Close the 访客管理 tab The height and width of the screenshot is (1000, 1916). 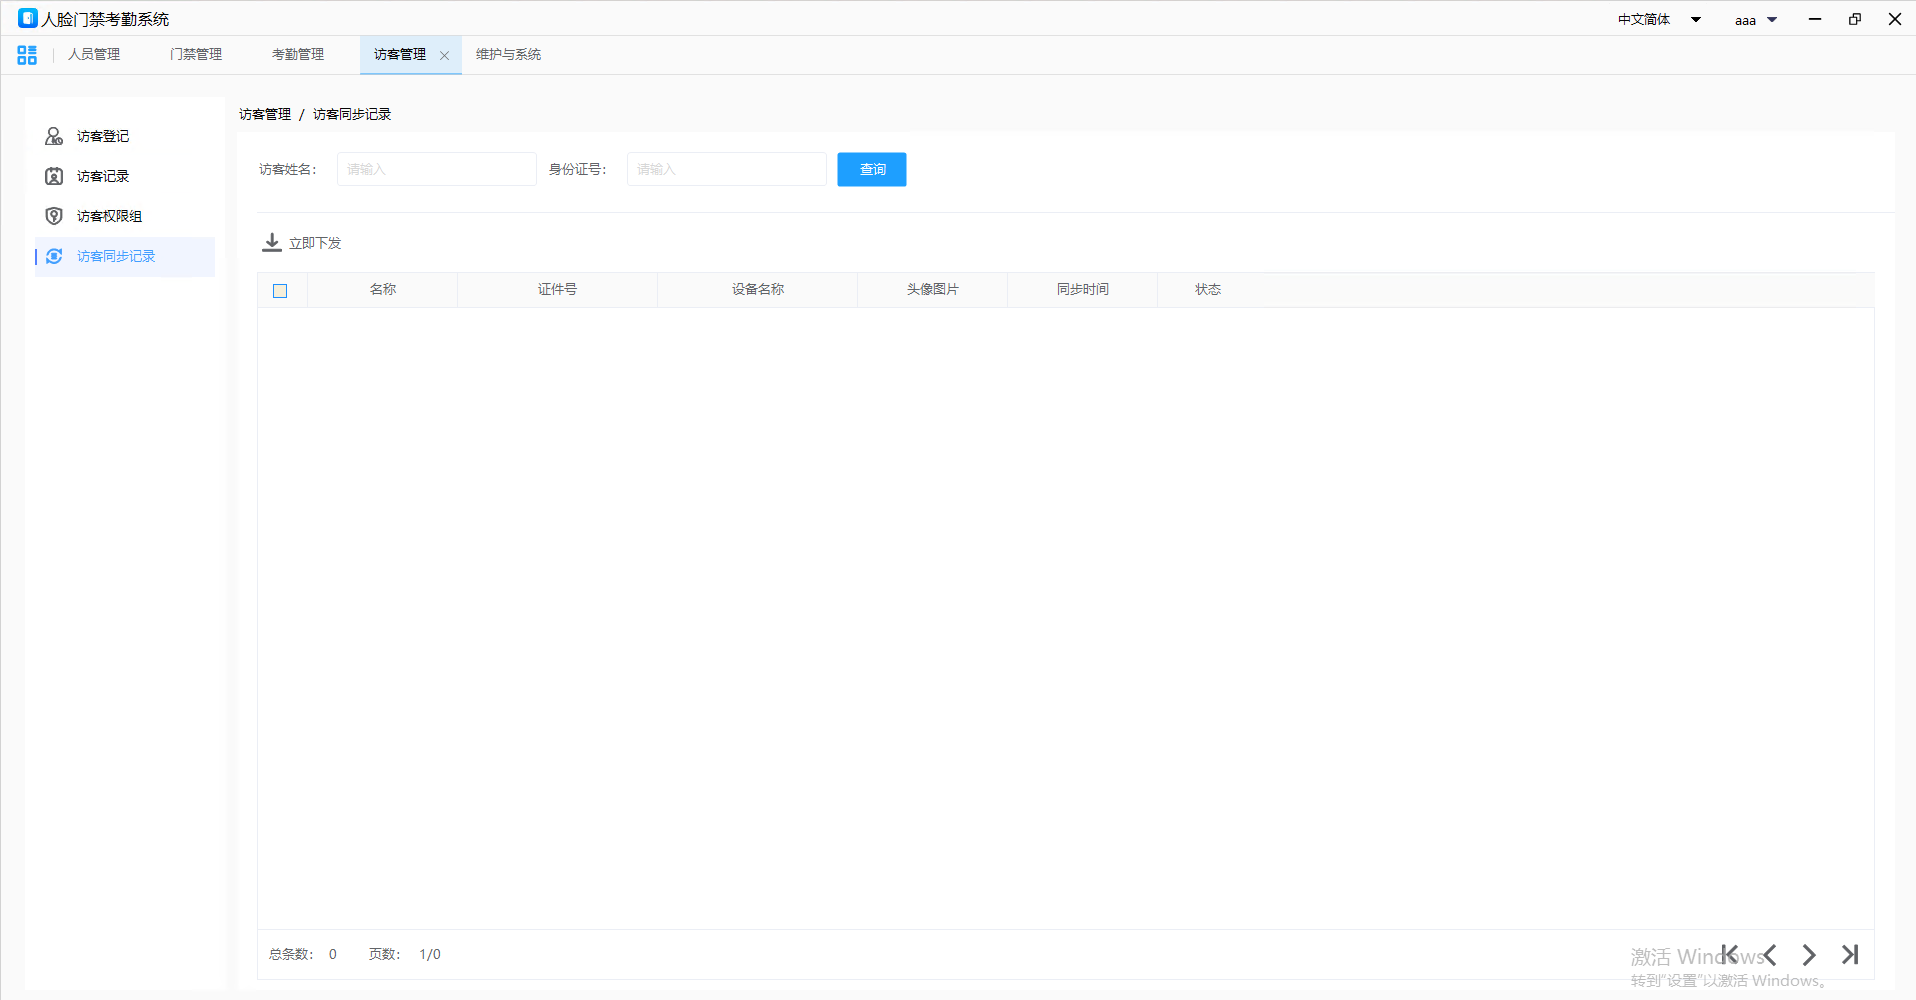[445, 56]
